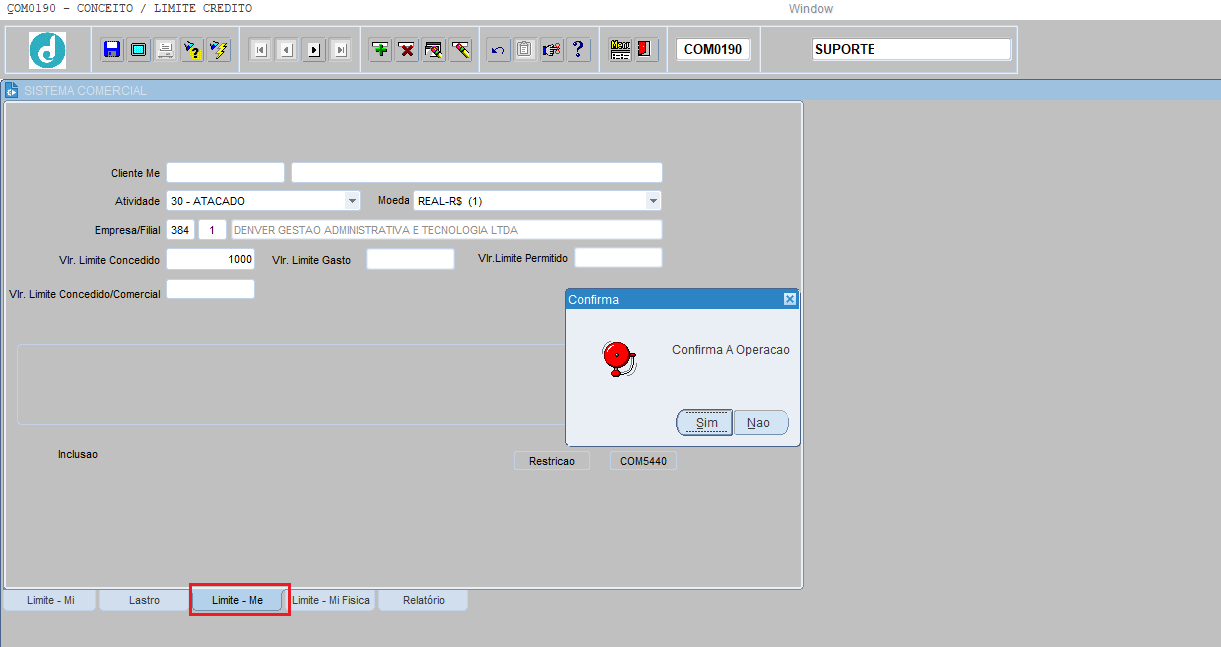The width and height of the screenshot is (1221, 647).
Task: Click the Save floppy disk icon
Action: click(112, 49)
